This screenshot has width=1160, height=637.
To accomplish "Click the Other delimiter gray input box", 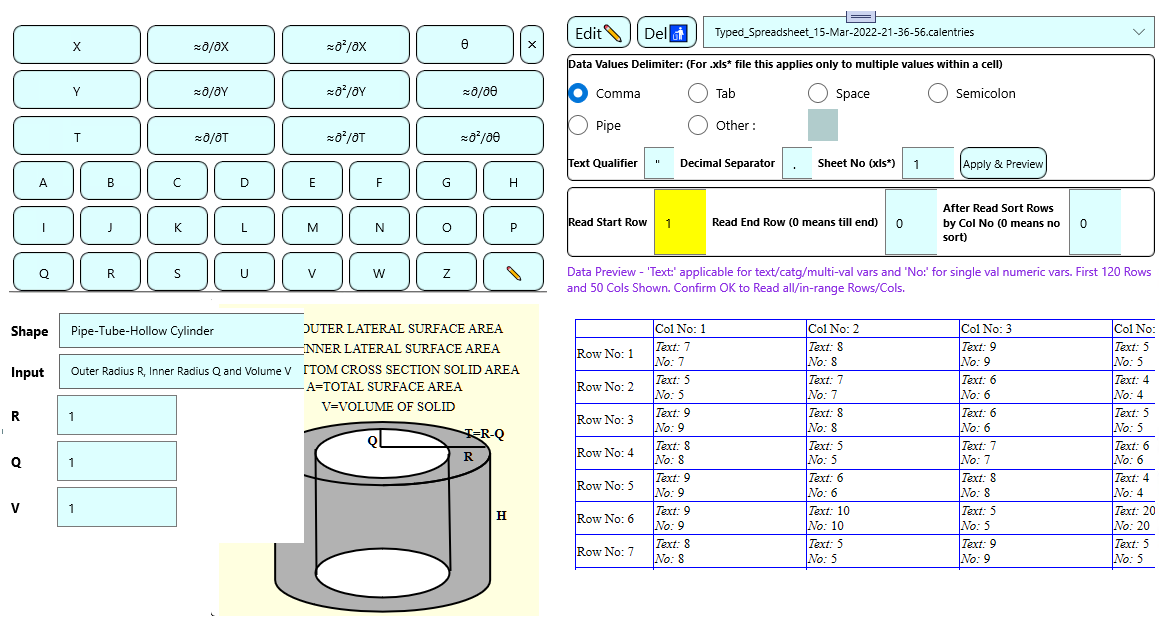I will pos(823,125).
